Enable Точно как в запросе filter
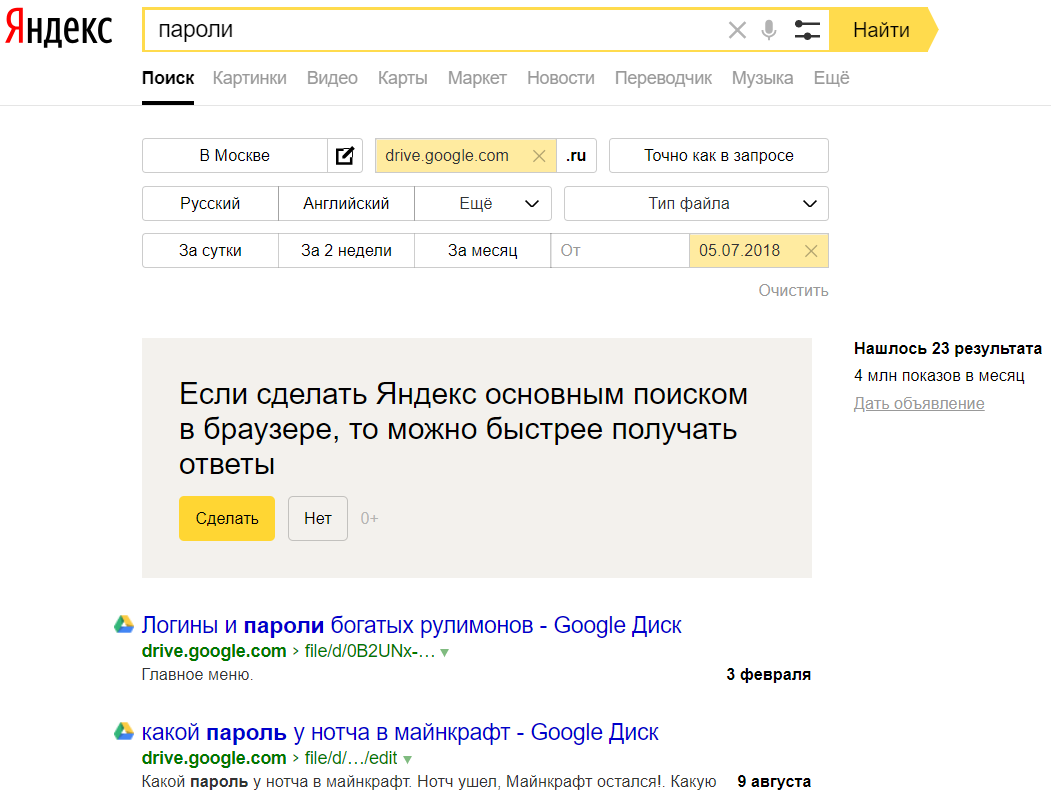The height and width of the screenshot is (792, 1051). pyautogui.click(x=718, y=156)
